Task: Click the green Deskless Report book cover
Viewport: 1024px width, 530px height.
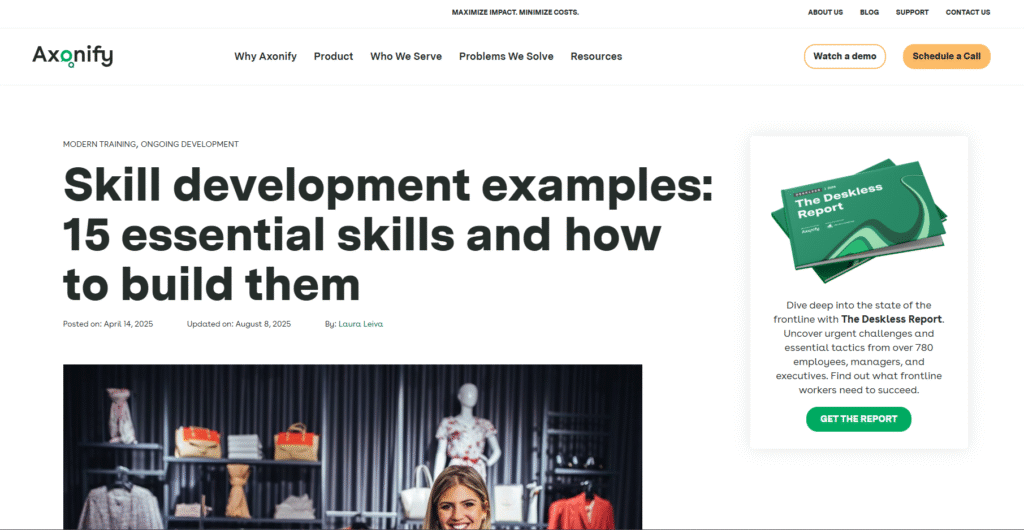Action: [x=857, y=214]
